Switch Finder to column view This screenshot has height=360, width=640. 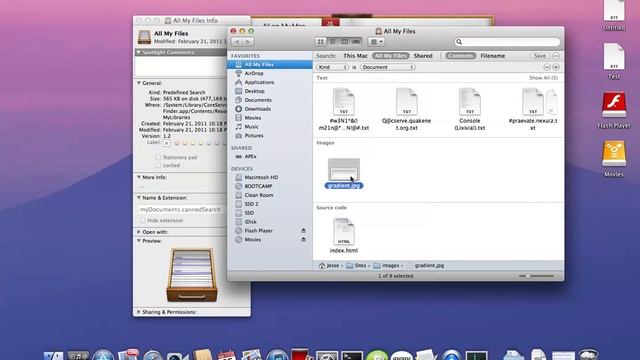(344, 42)
